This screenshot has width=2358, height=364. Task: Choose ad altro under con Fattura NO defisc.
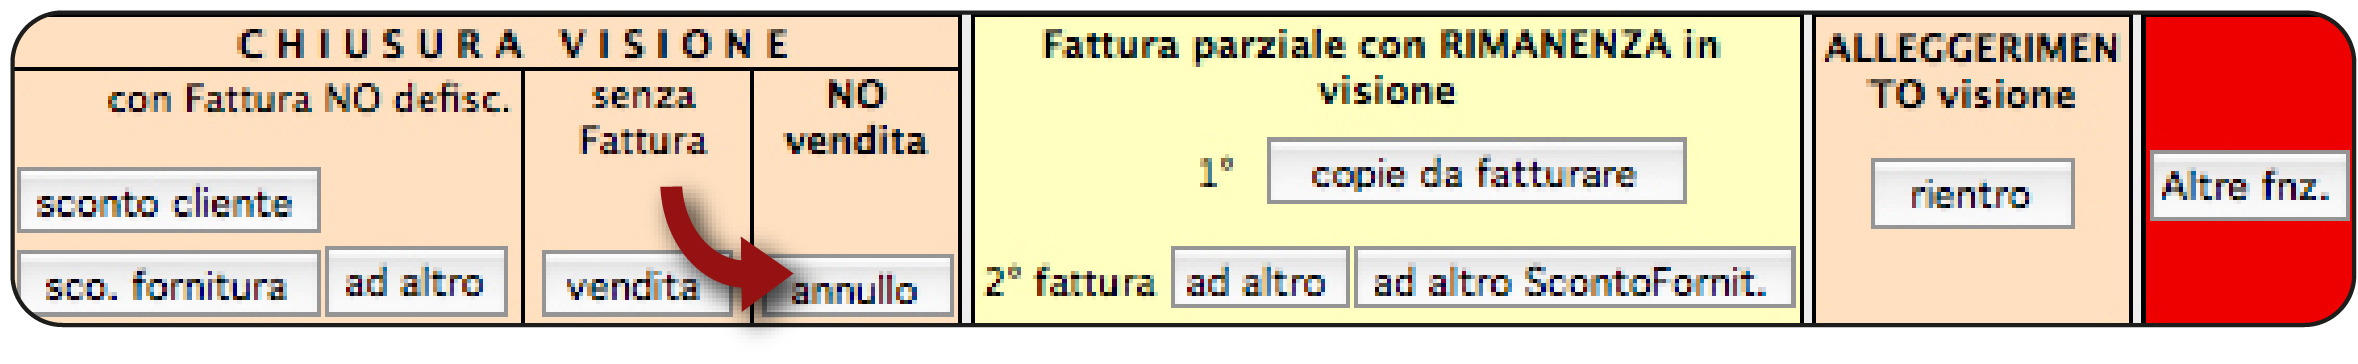[416, 282]
